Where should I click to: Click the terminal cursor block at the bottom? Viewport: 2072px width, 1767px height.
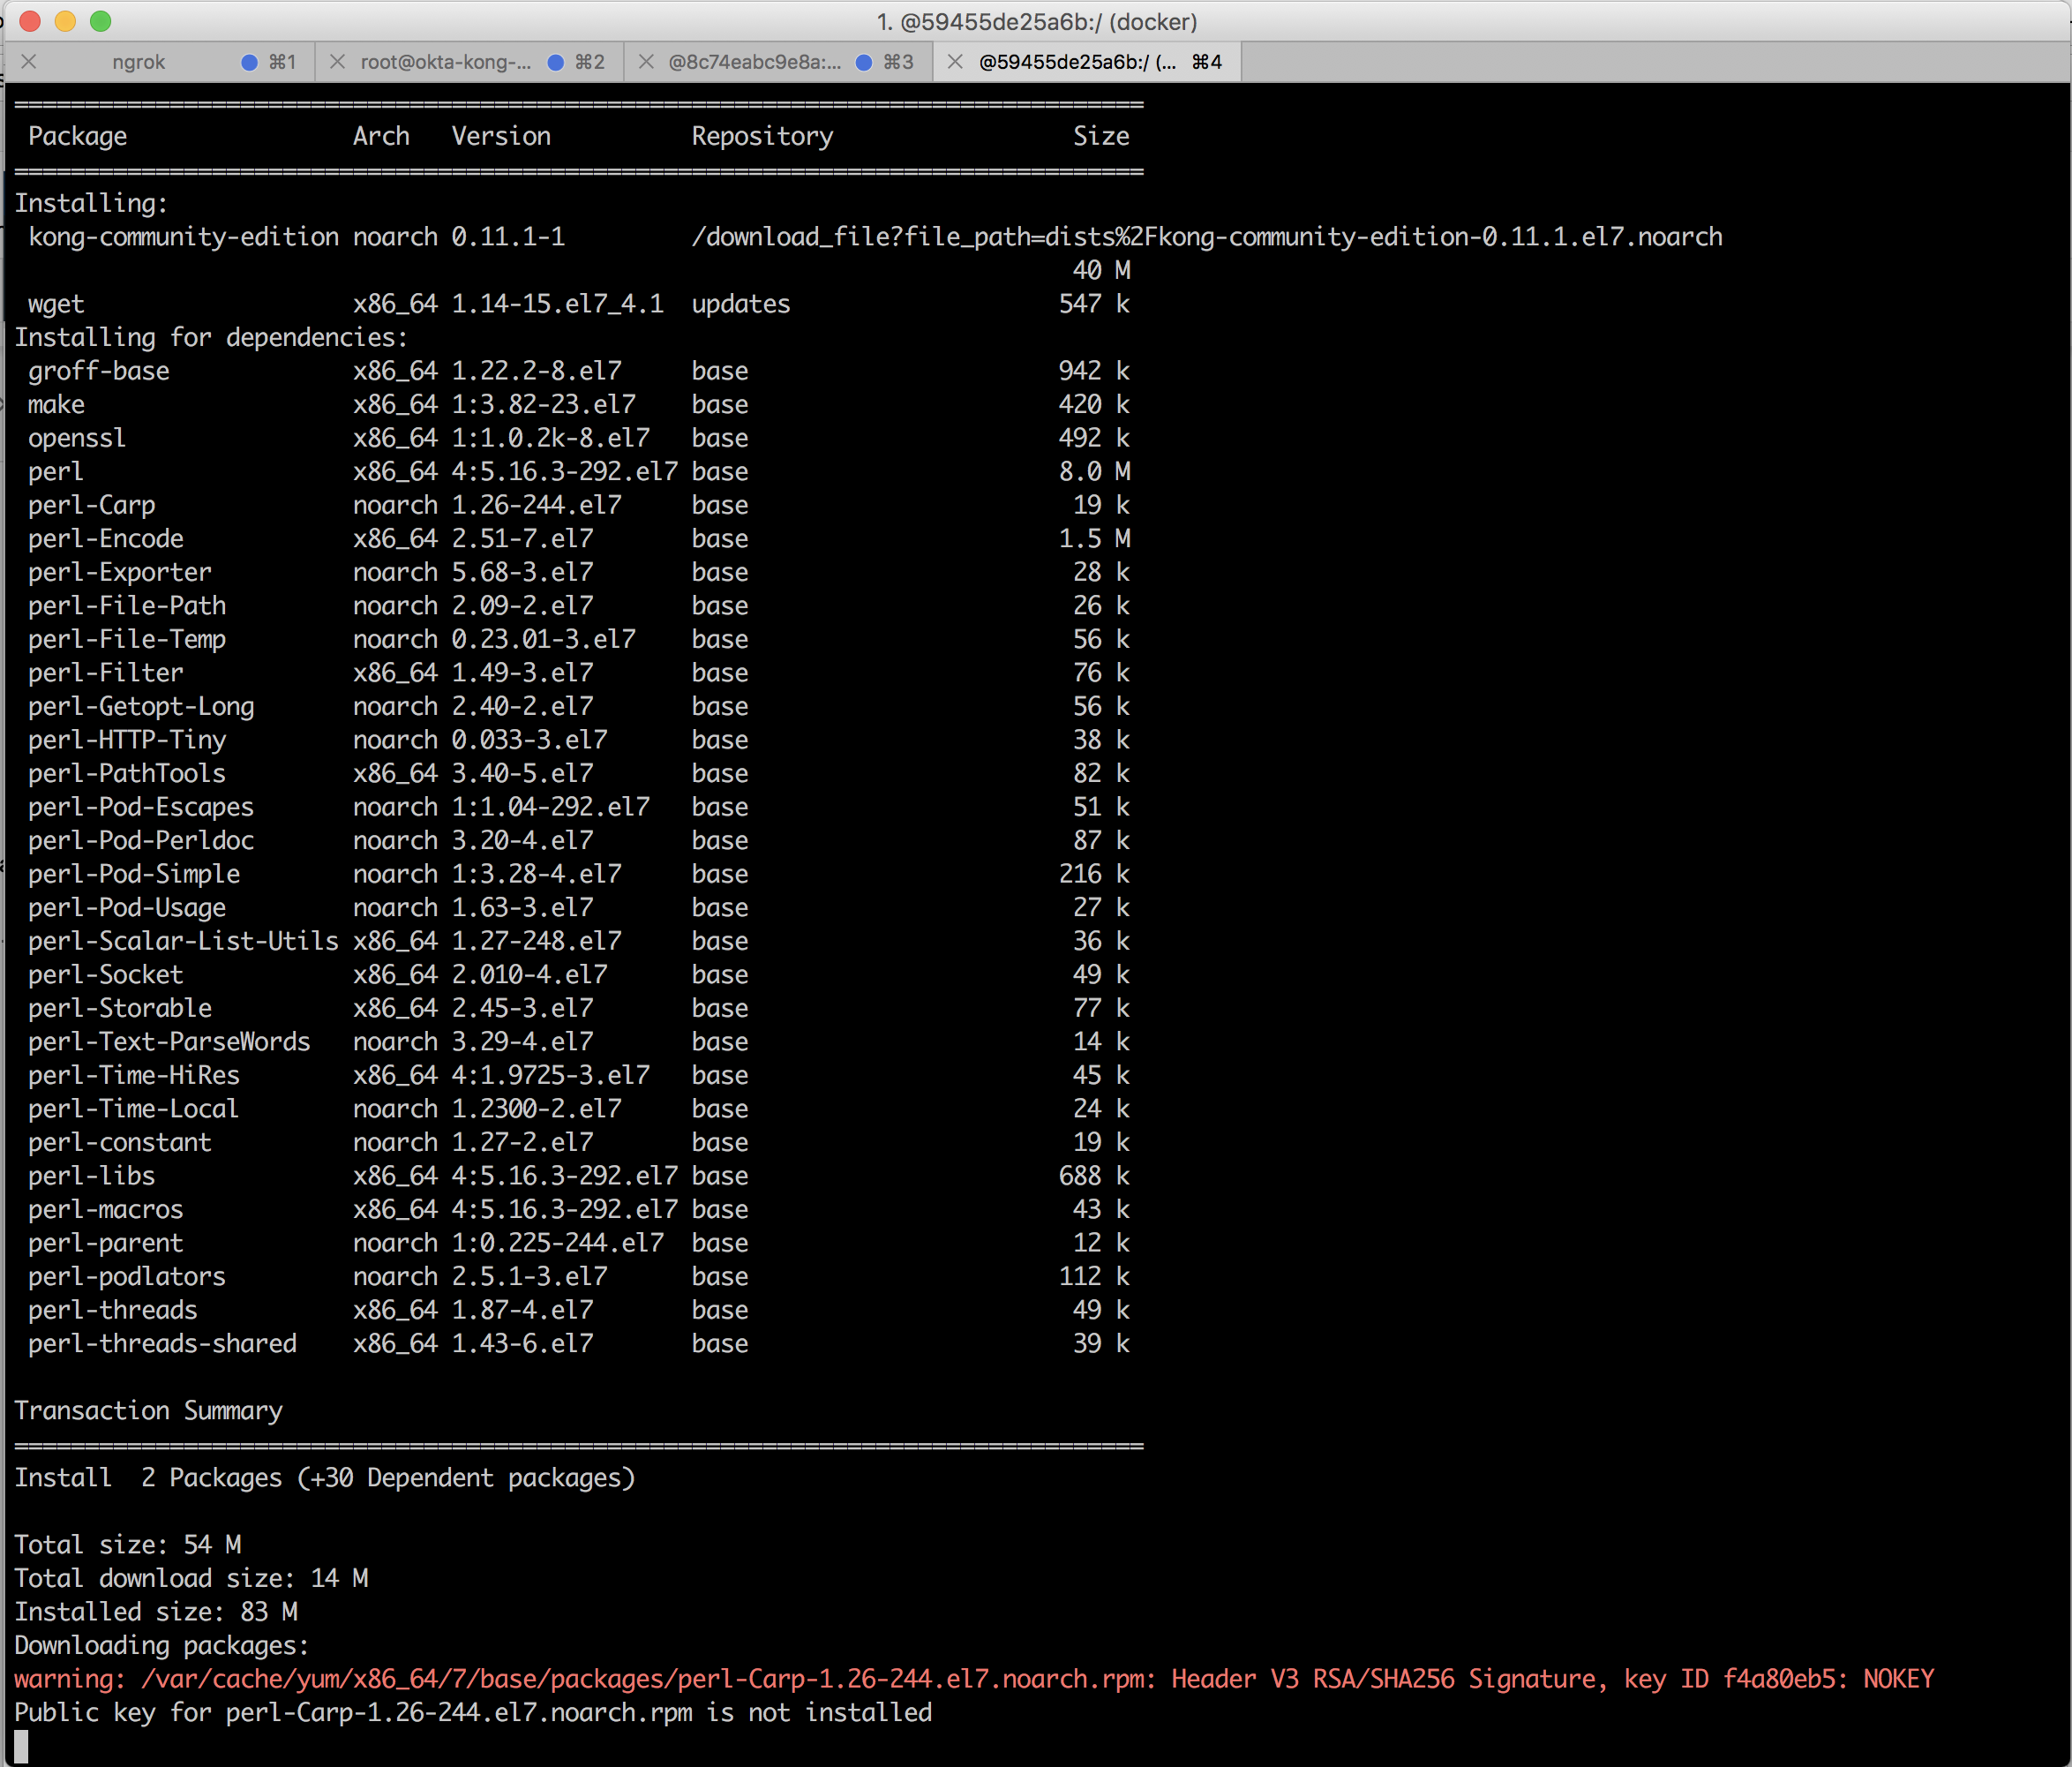coord(21,1746)
